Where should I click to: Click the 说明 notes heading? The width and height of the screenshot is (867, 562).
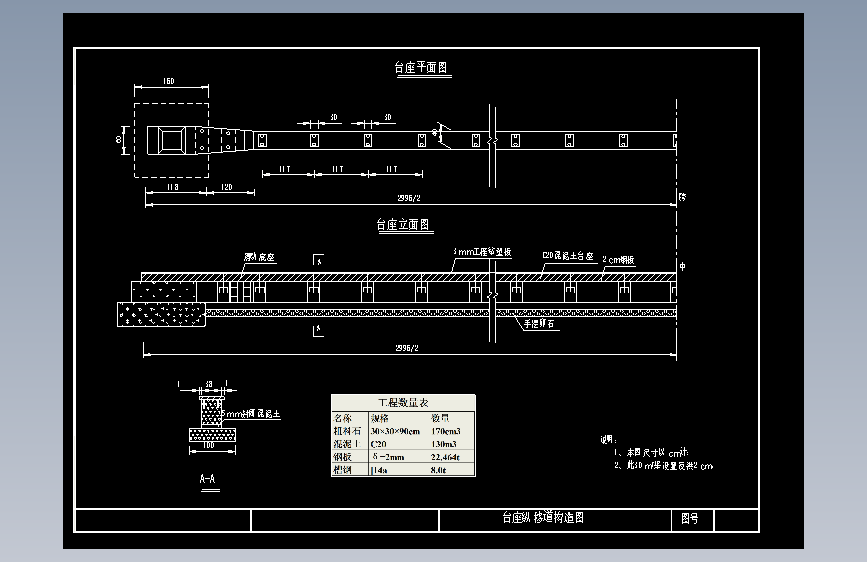coord(608,440)
